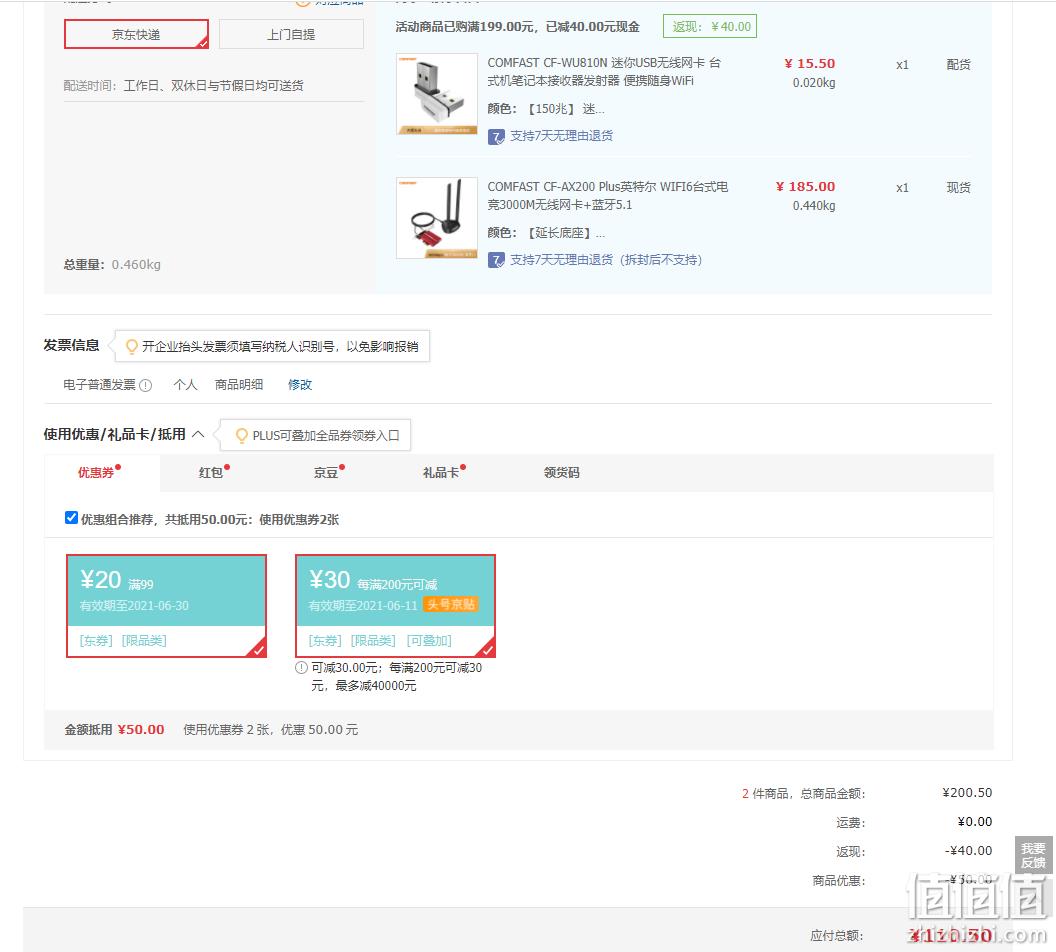Click the 返现 -¥40.00 value
Viewport: 1056px width, 952px height.
968,850
